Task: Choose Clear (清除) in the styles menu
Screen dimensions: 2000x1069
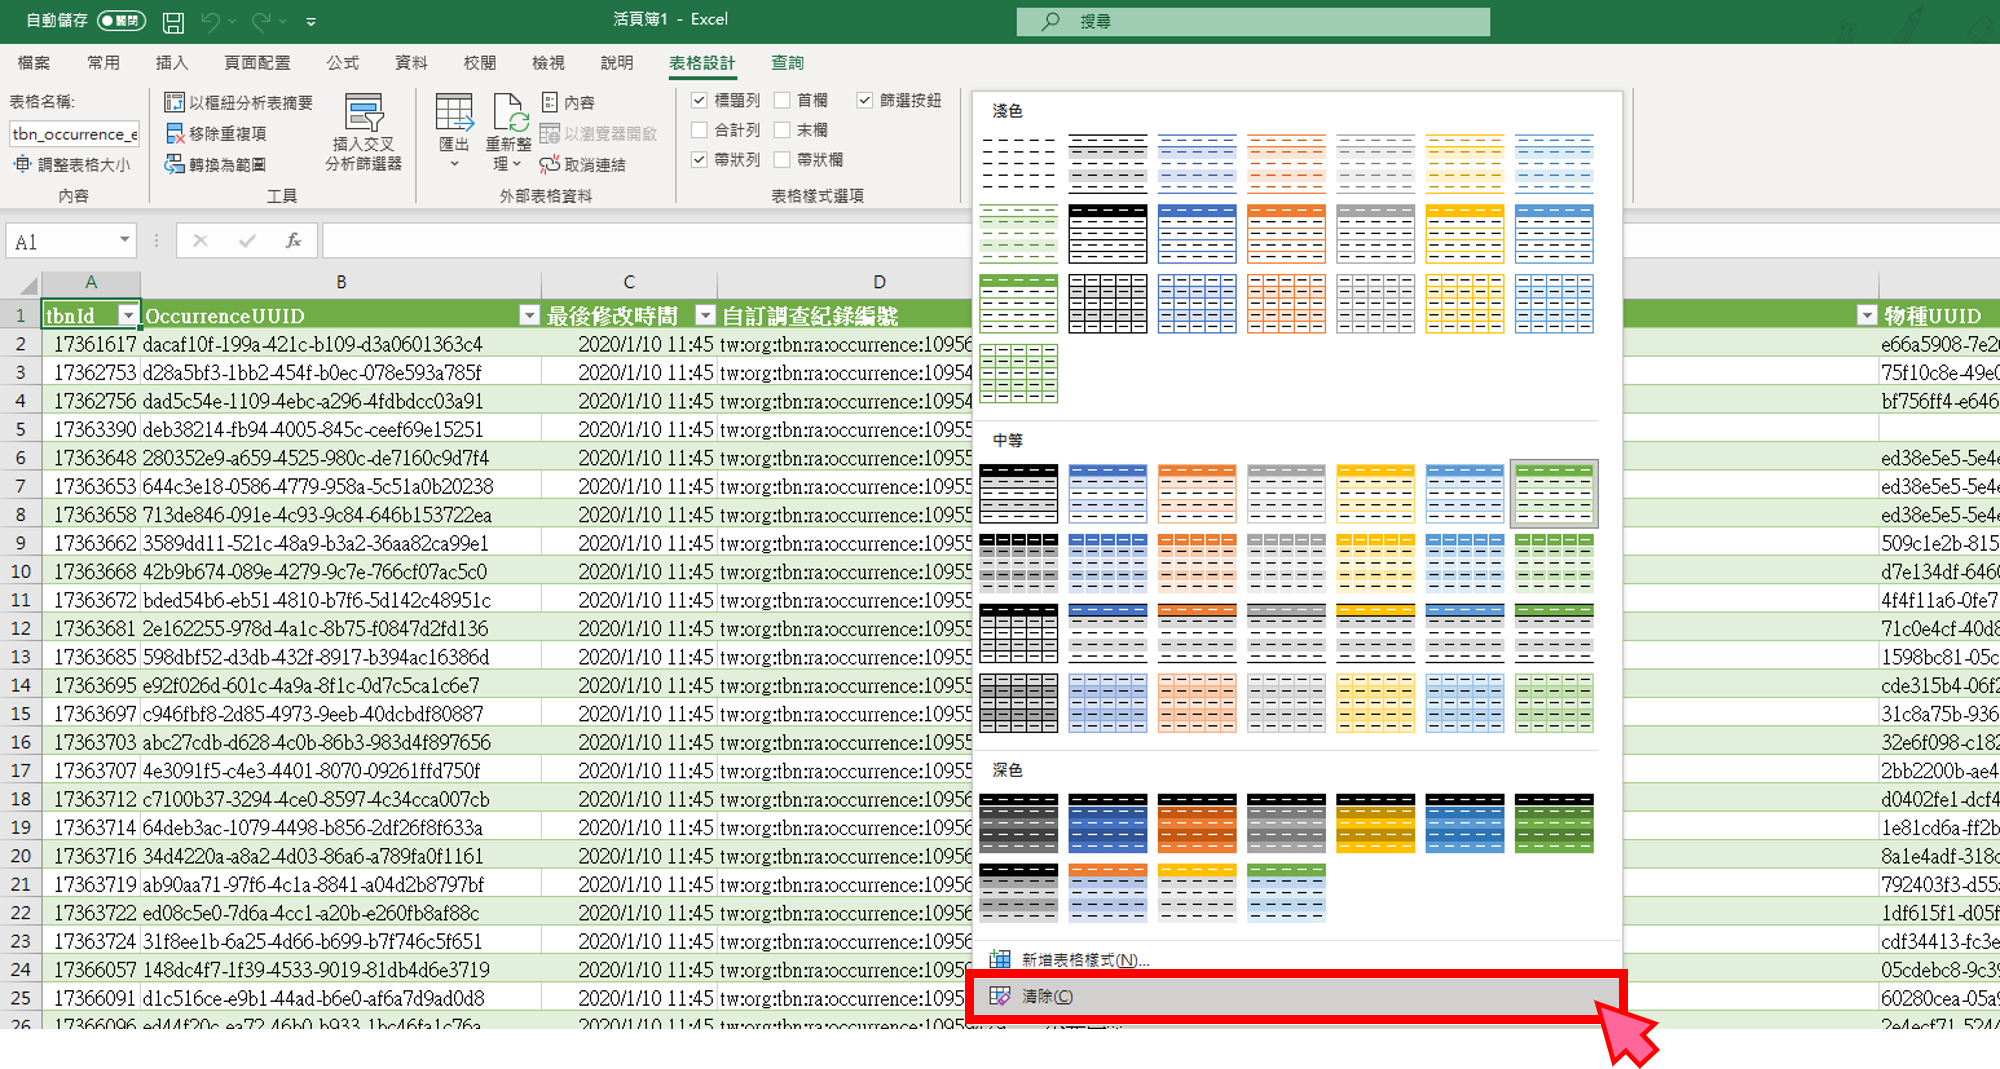Action: (x=1047, y=996)
